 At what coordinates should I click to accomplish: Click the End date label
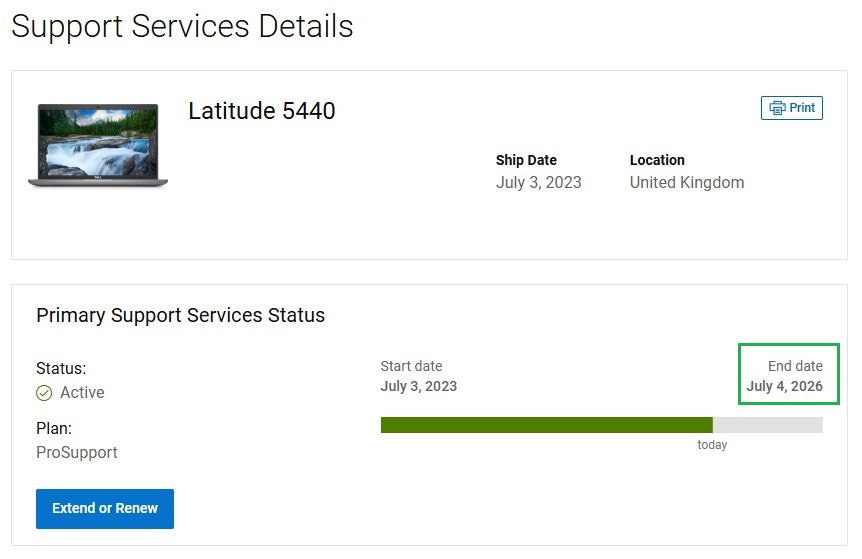(x=795, y=366)
